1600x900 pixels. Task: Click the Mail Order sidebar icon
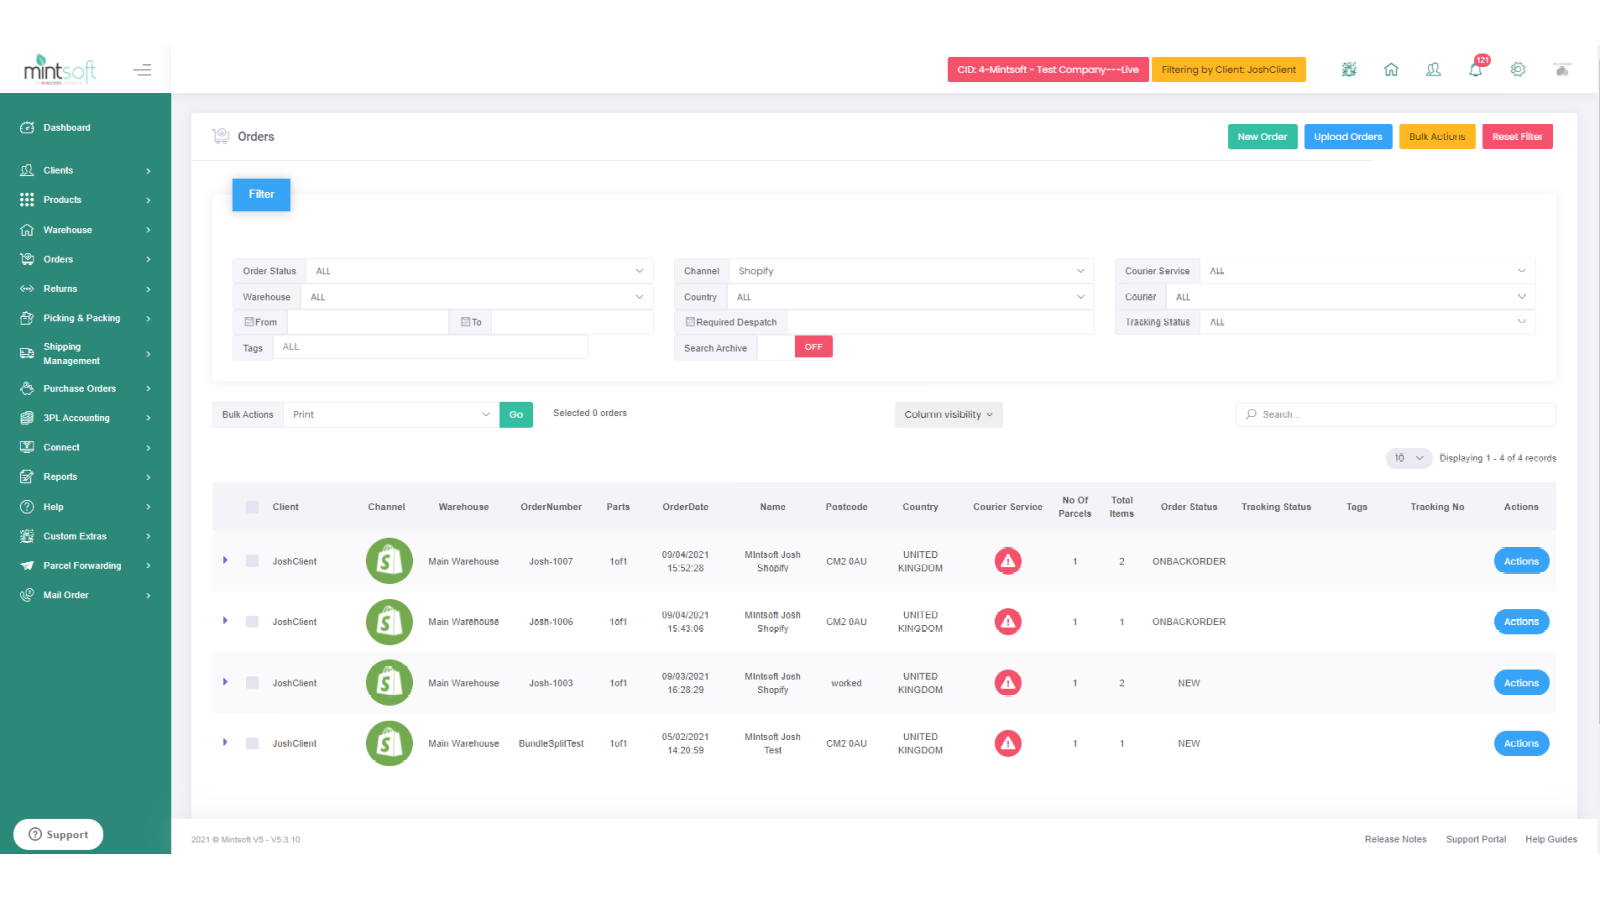coord(27,594)
